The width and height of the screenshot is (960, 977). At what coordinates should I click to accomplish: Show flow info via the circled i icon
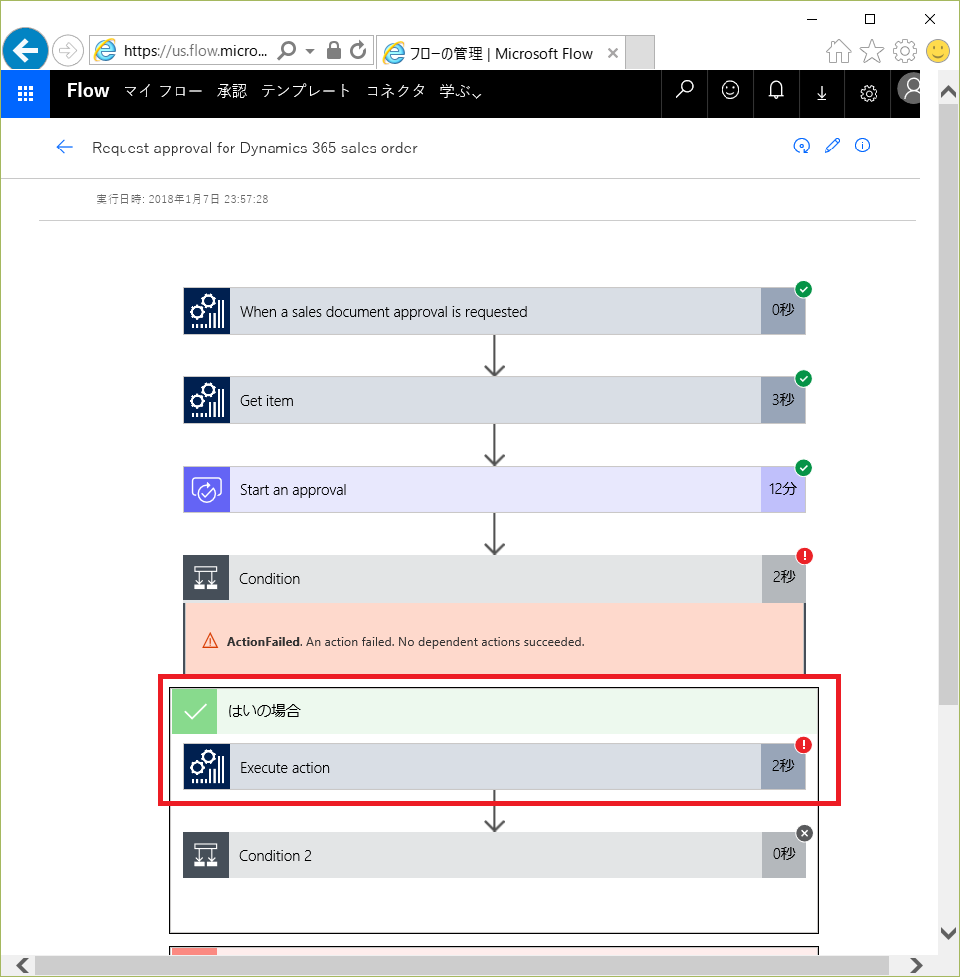coord(862,145)
